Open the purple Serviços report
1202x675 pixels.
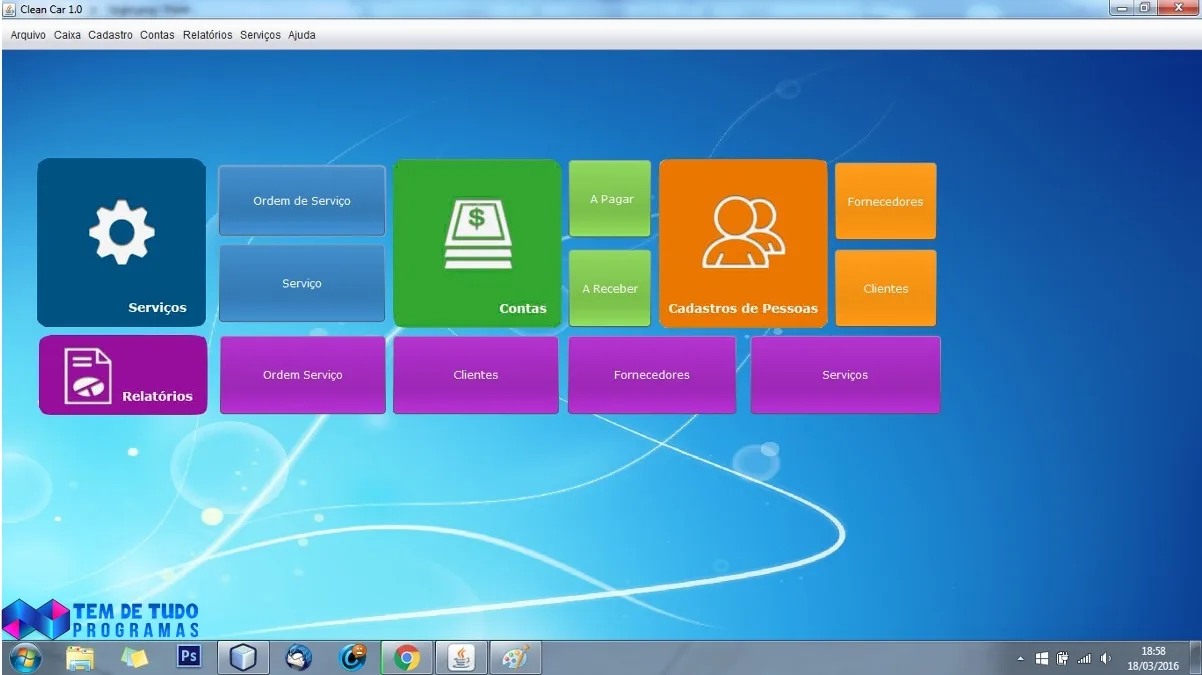point(845,375)
